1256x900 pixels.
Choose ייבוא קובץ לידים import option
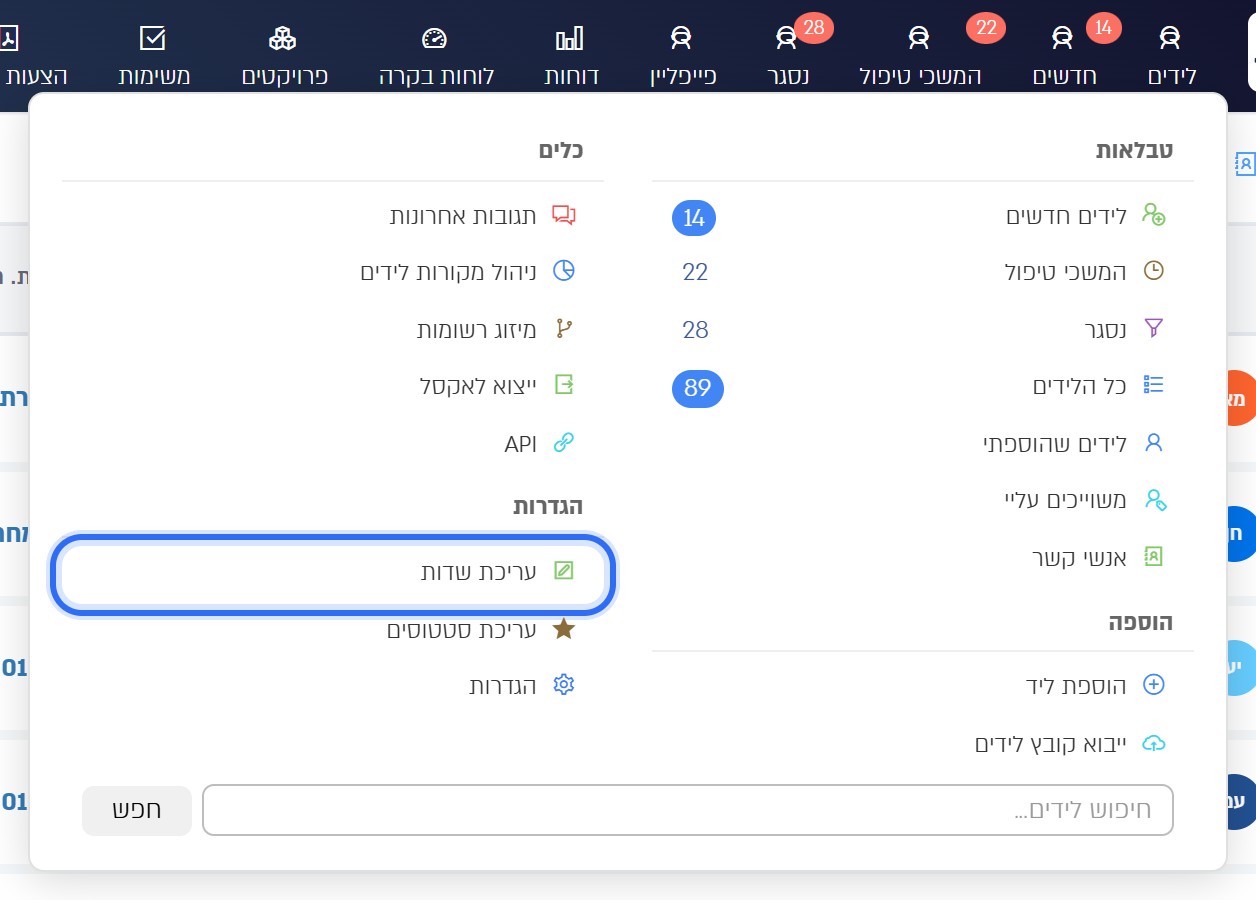(x=1051, y=744)
